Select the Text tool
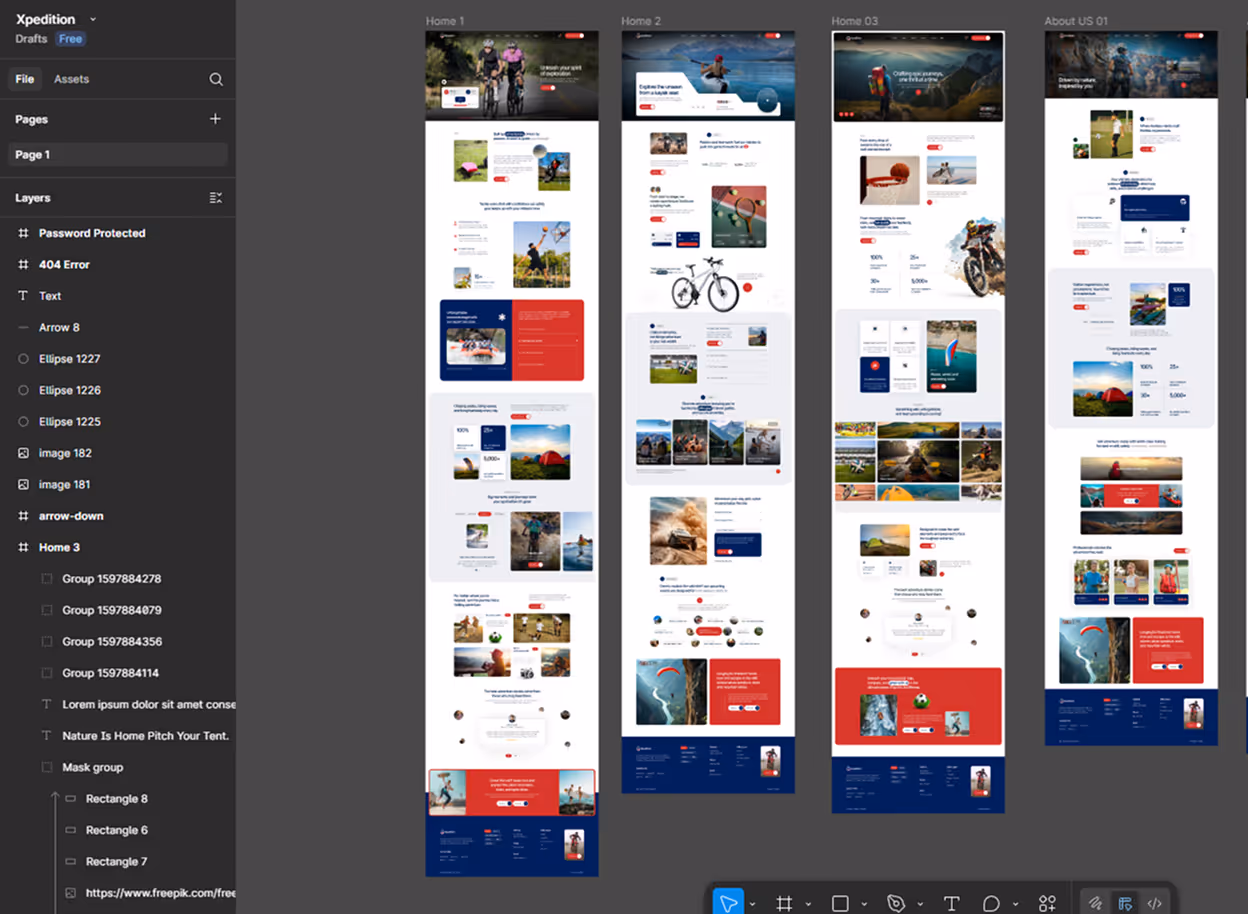 951,902
